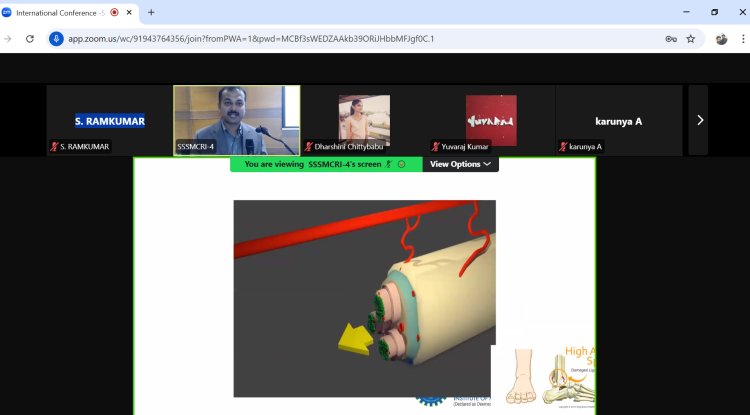This screenshot has width=750, height=415.
Task: Open the password key icon
Action: [671, 39]
